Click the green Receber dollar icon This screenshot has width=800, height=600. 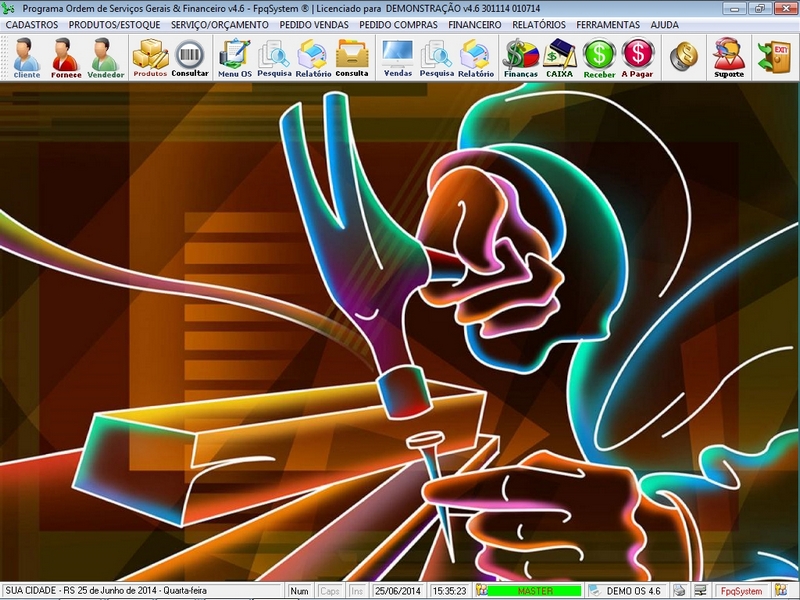coord(599,57)
